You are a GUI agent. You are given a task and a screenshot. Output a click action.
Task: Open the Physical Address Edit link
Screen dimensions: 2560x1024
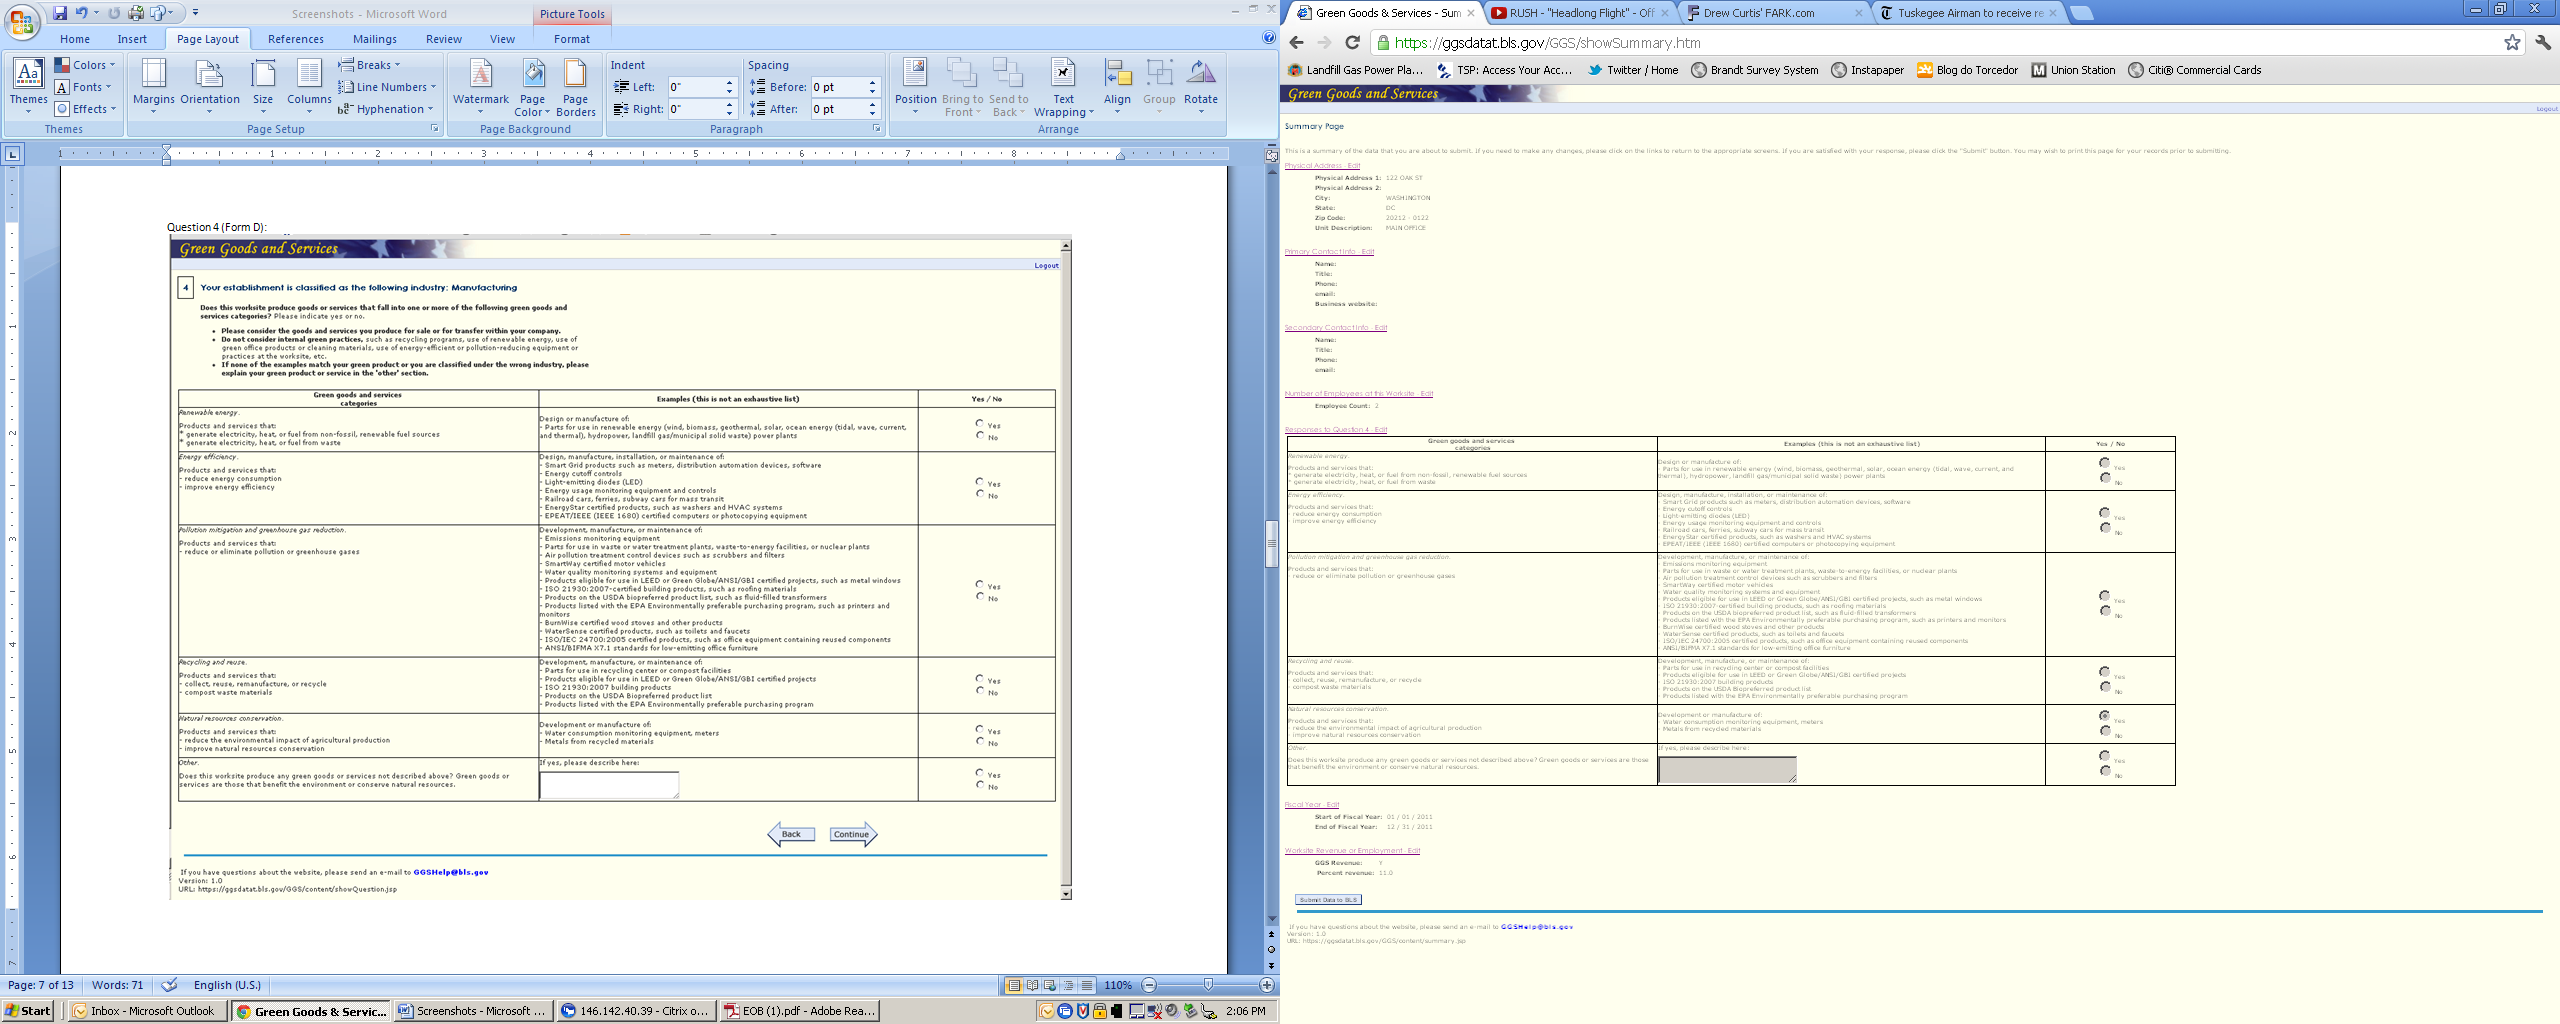[1322, 166]
